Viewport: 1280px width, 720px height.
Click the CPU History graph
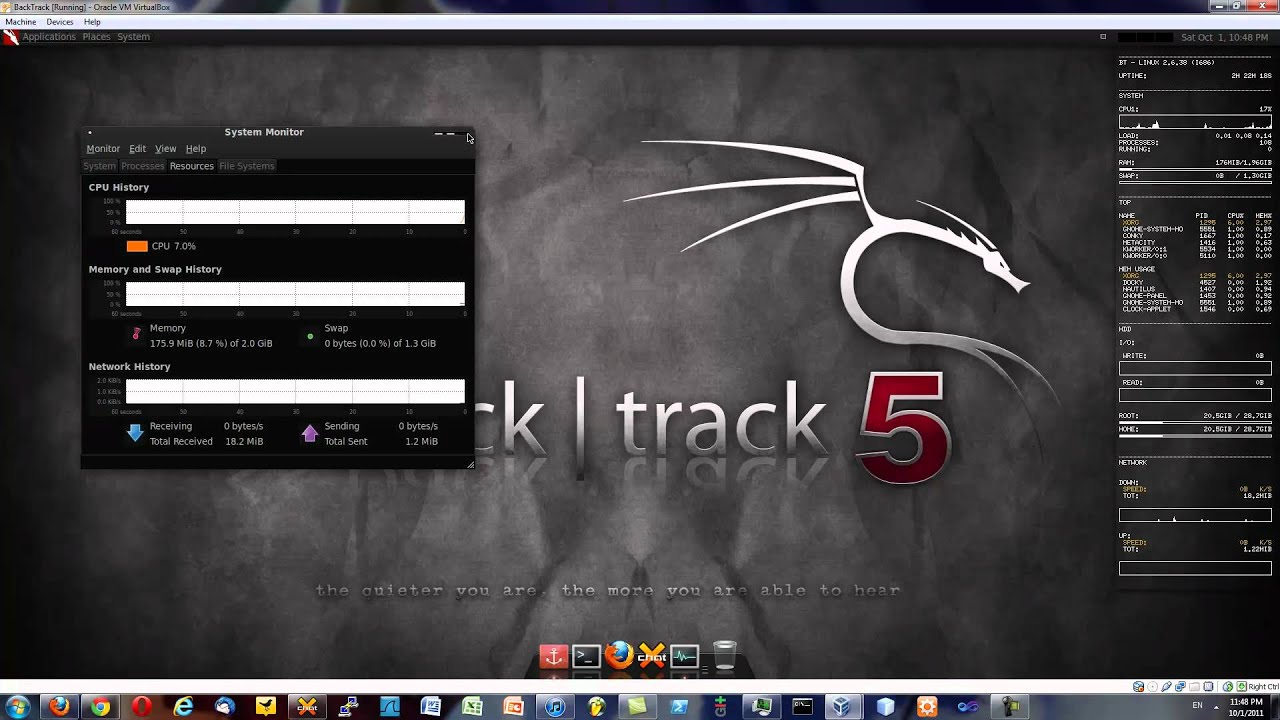point(295,212)
